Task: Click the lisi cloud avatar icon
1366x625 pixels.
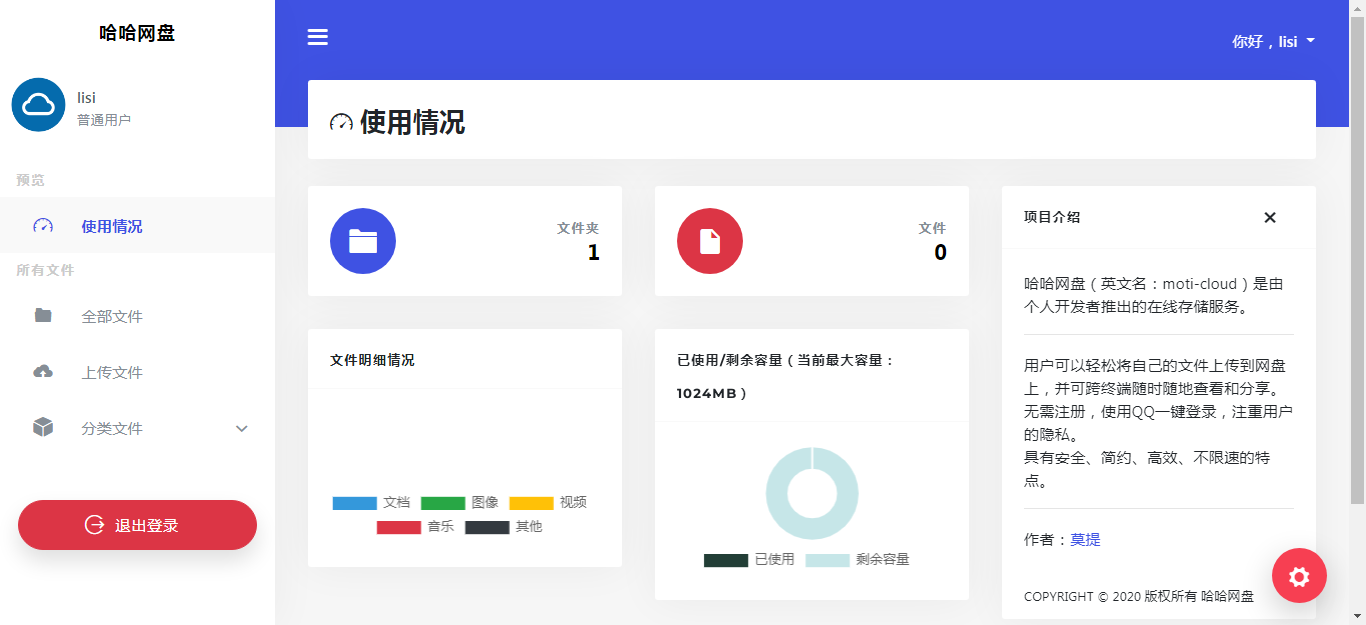Action: pyautogui.click(x=38, y=104)
